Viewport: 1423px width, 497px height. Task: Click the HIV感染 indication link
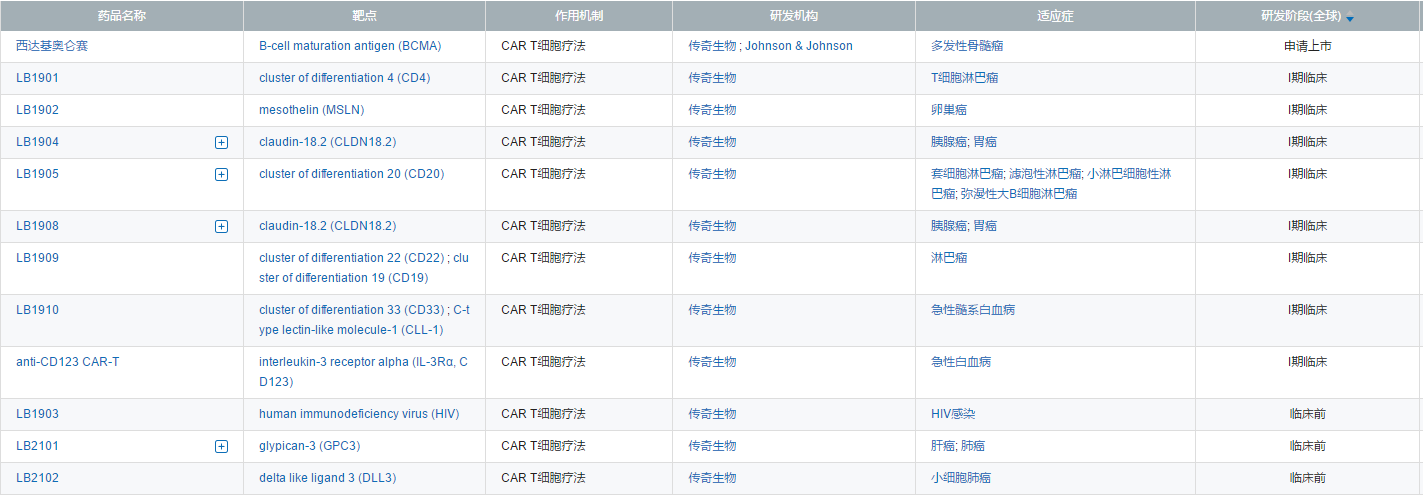tap(953, 414)
